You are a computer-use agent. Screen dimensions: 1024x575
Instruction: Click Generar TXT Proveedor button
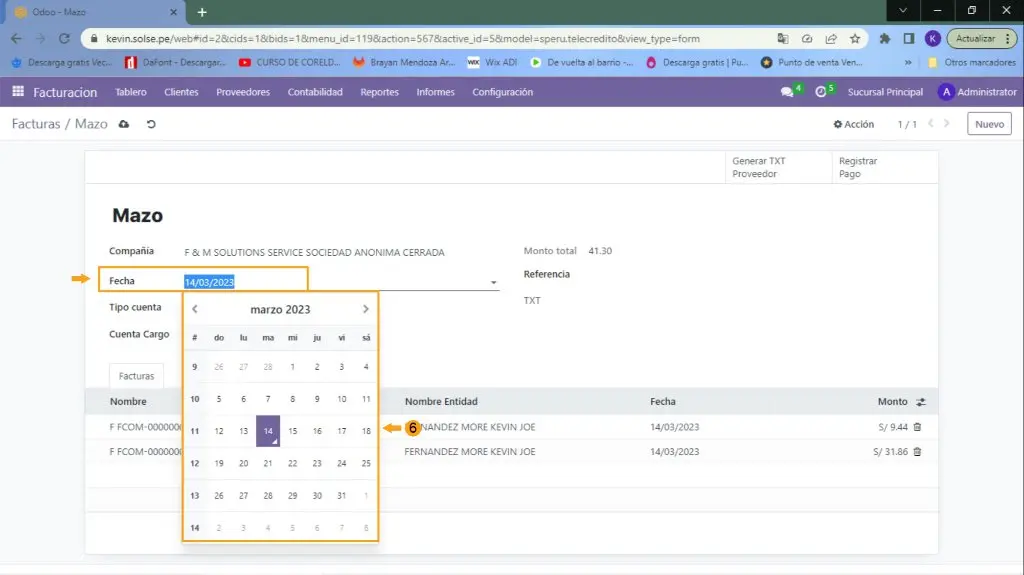point(760,167)
